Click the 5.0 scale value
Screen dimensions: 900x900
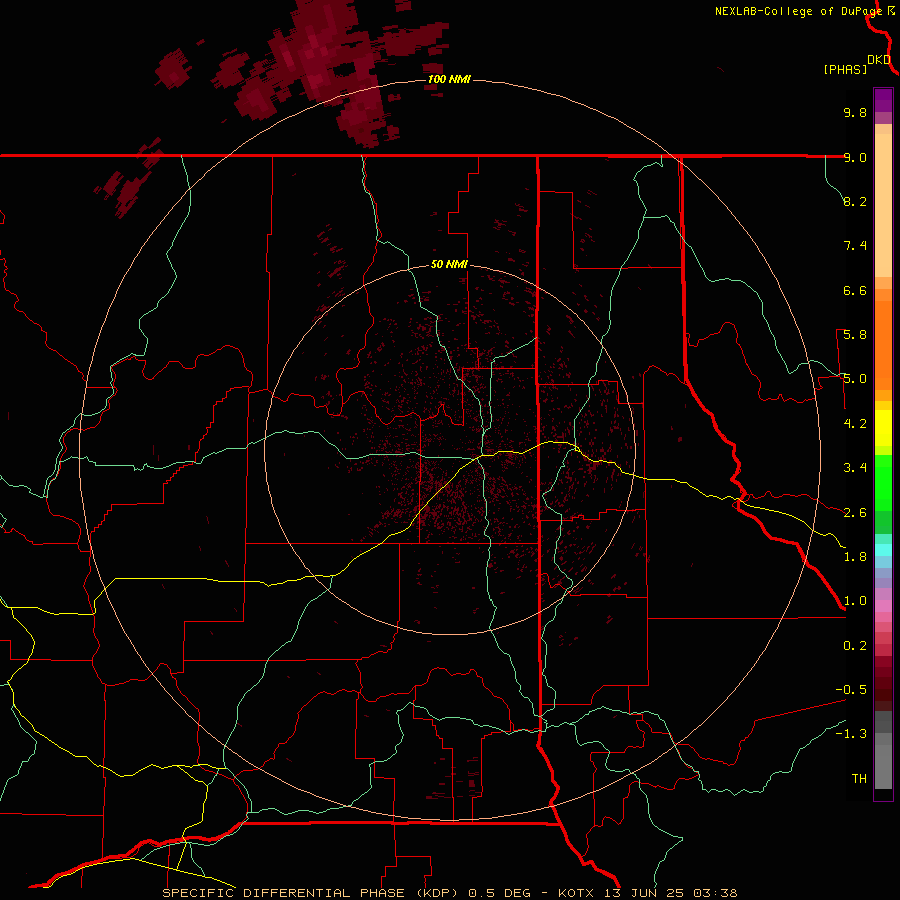coord(855,379)
